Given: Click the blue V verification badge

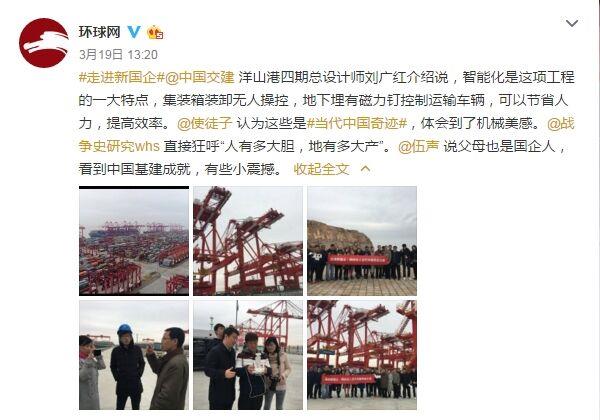Looking at the screenshot, I should 134,32.
